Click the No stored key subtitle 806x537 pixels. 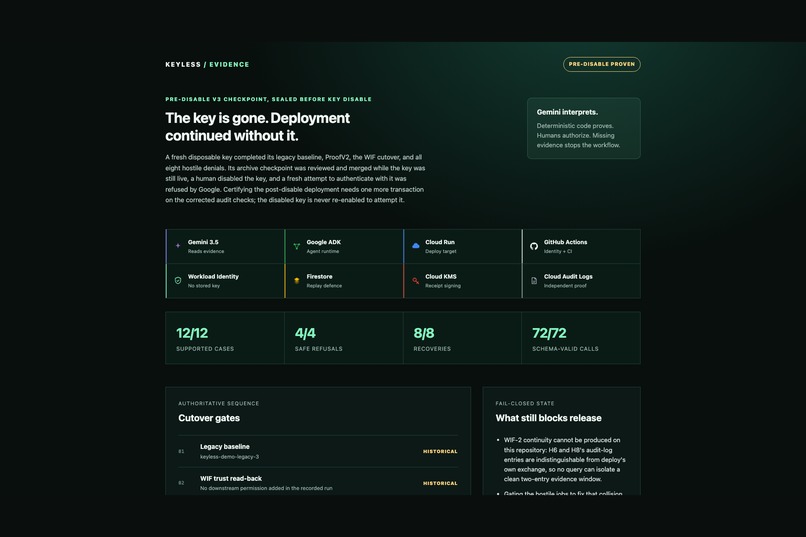click(204, 286)
